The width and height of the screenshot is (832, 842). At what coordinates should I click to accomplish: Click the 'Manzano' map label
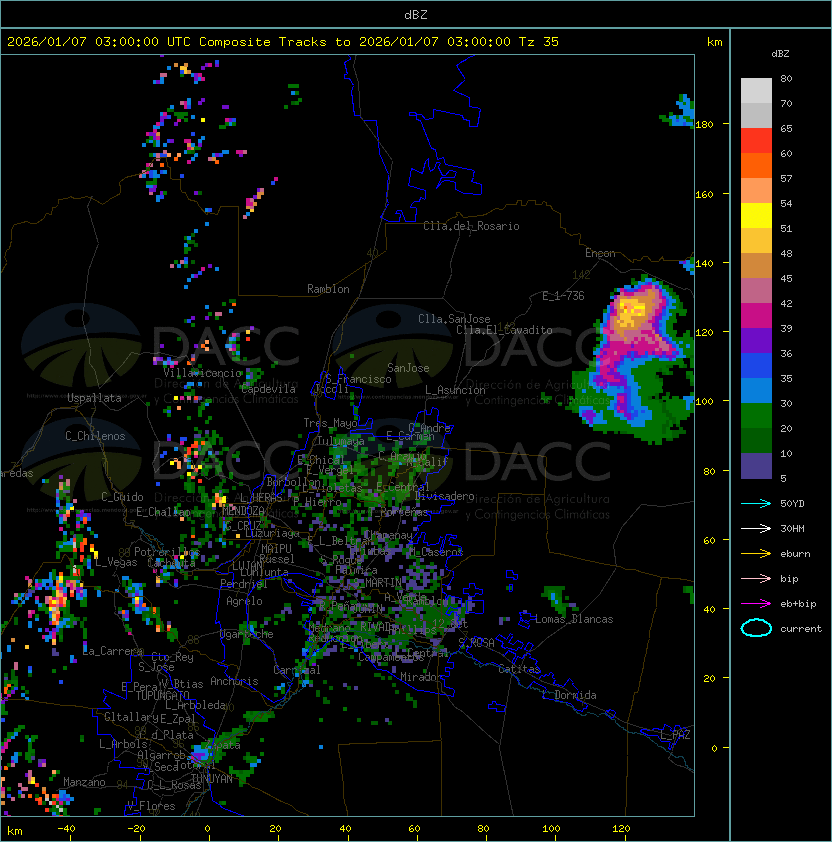tap(84, 782)
